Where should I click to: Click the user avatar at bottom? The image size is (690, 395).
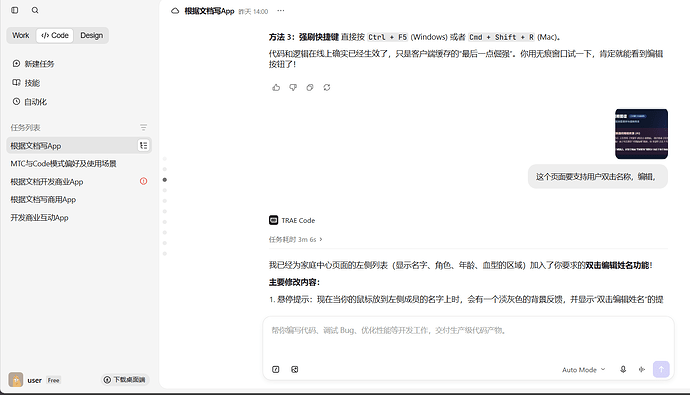click(16, 380)
